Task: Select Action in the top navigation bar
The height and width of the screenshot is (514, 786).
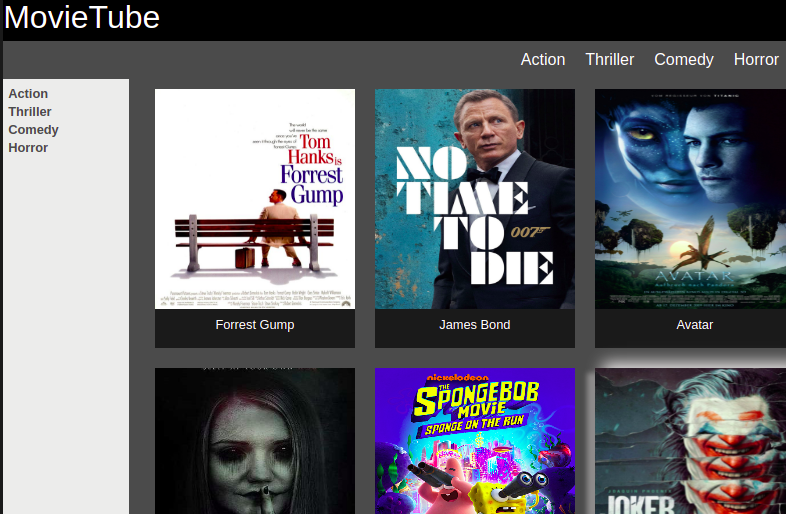Action: coord(543,60)
